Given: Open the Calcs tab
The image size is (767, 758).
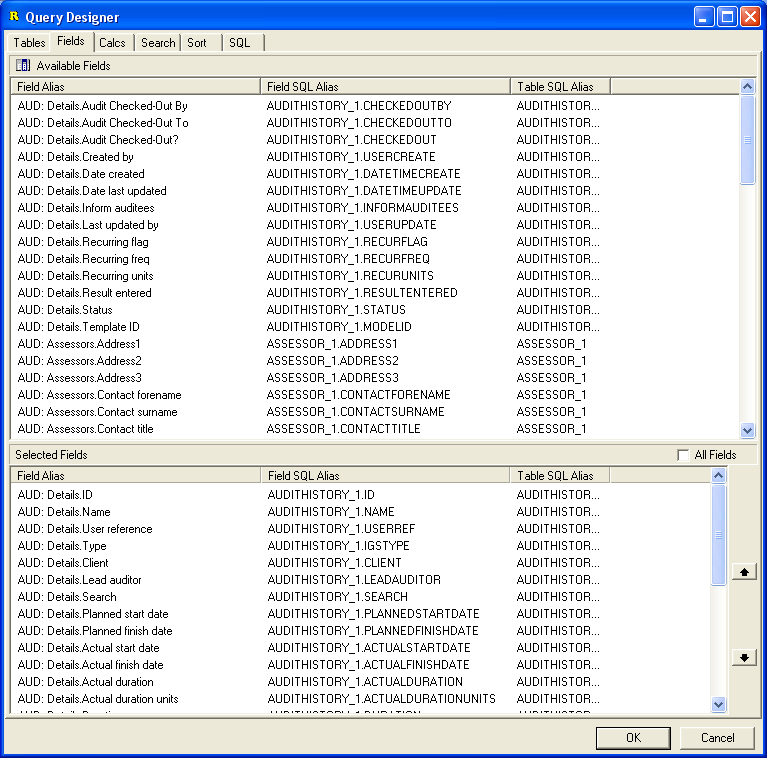Looking at the screenshot, I should (112, 43).
